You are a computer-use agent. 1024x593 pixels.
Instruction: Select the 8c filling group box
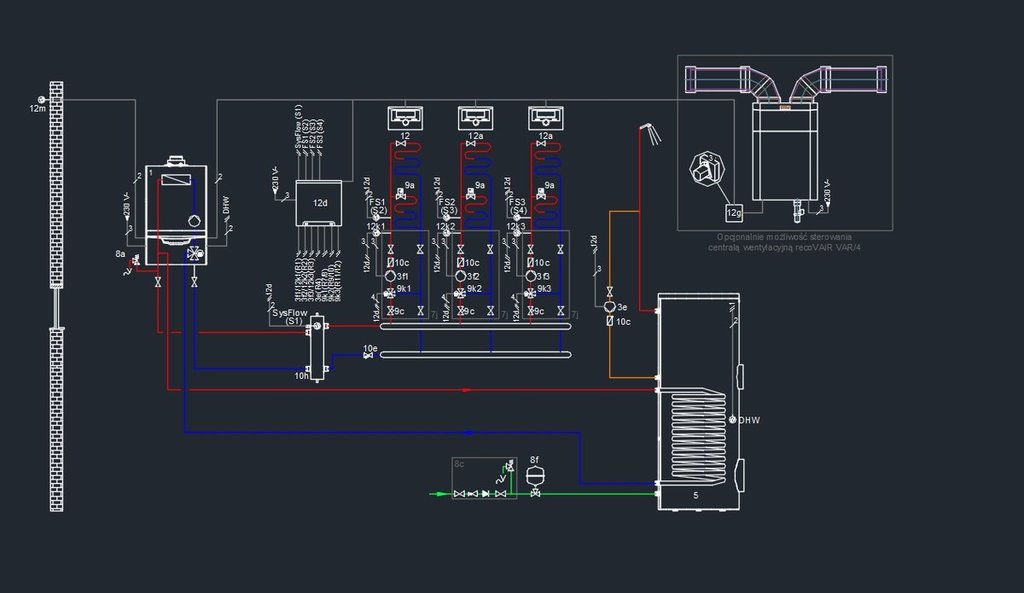pos(484,479)
